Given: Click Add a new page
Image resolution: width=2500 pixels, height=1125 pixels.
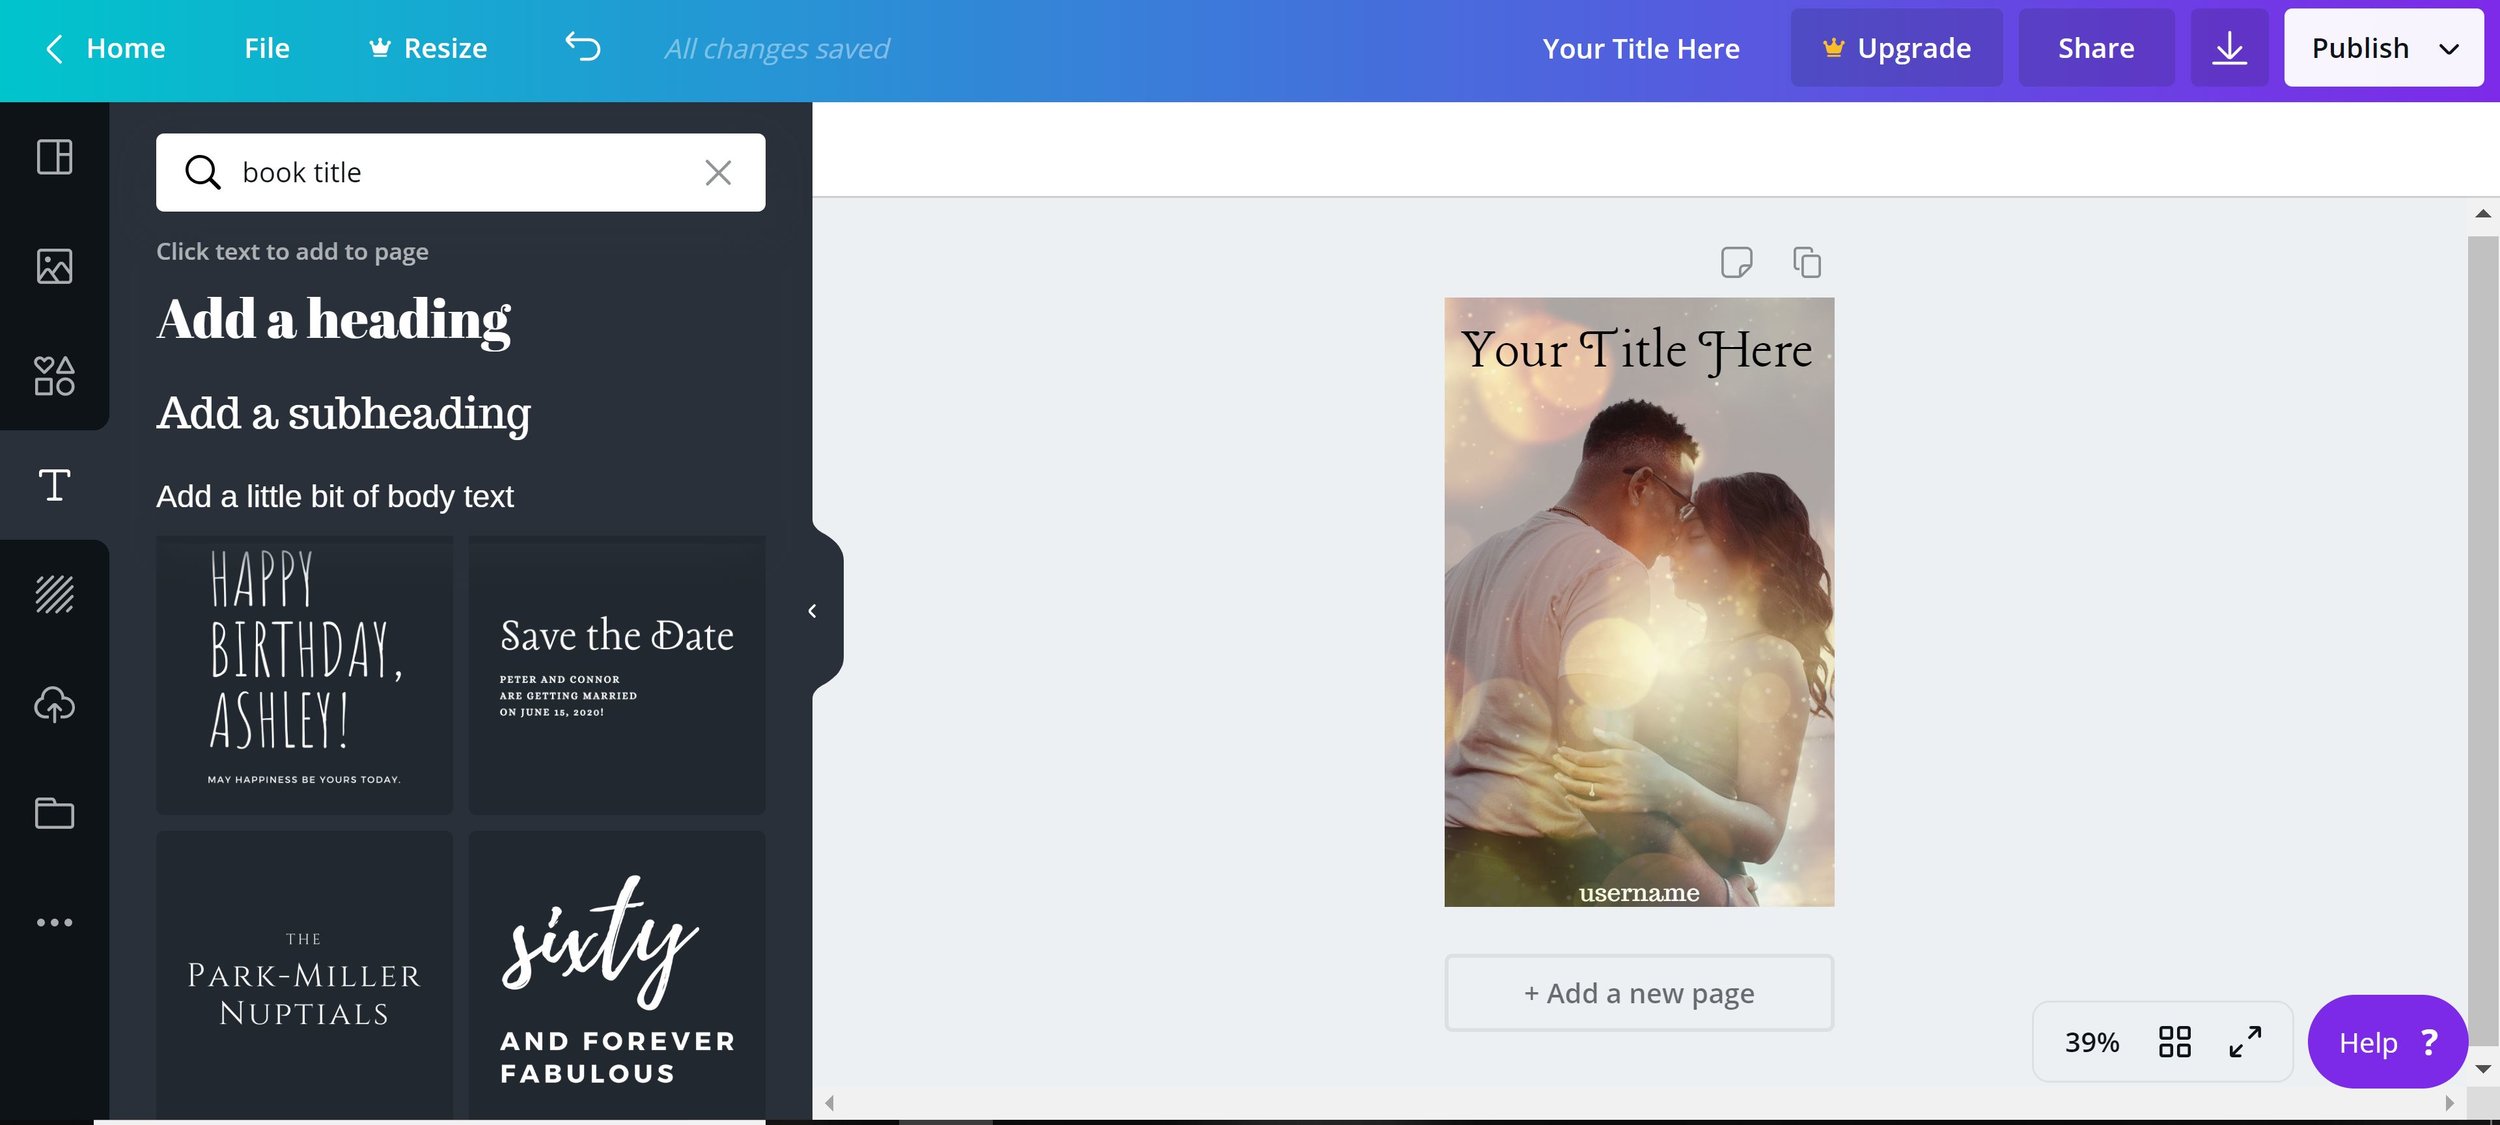Looking at the screenshot, I should click(x=1638, y=993).
